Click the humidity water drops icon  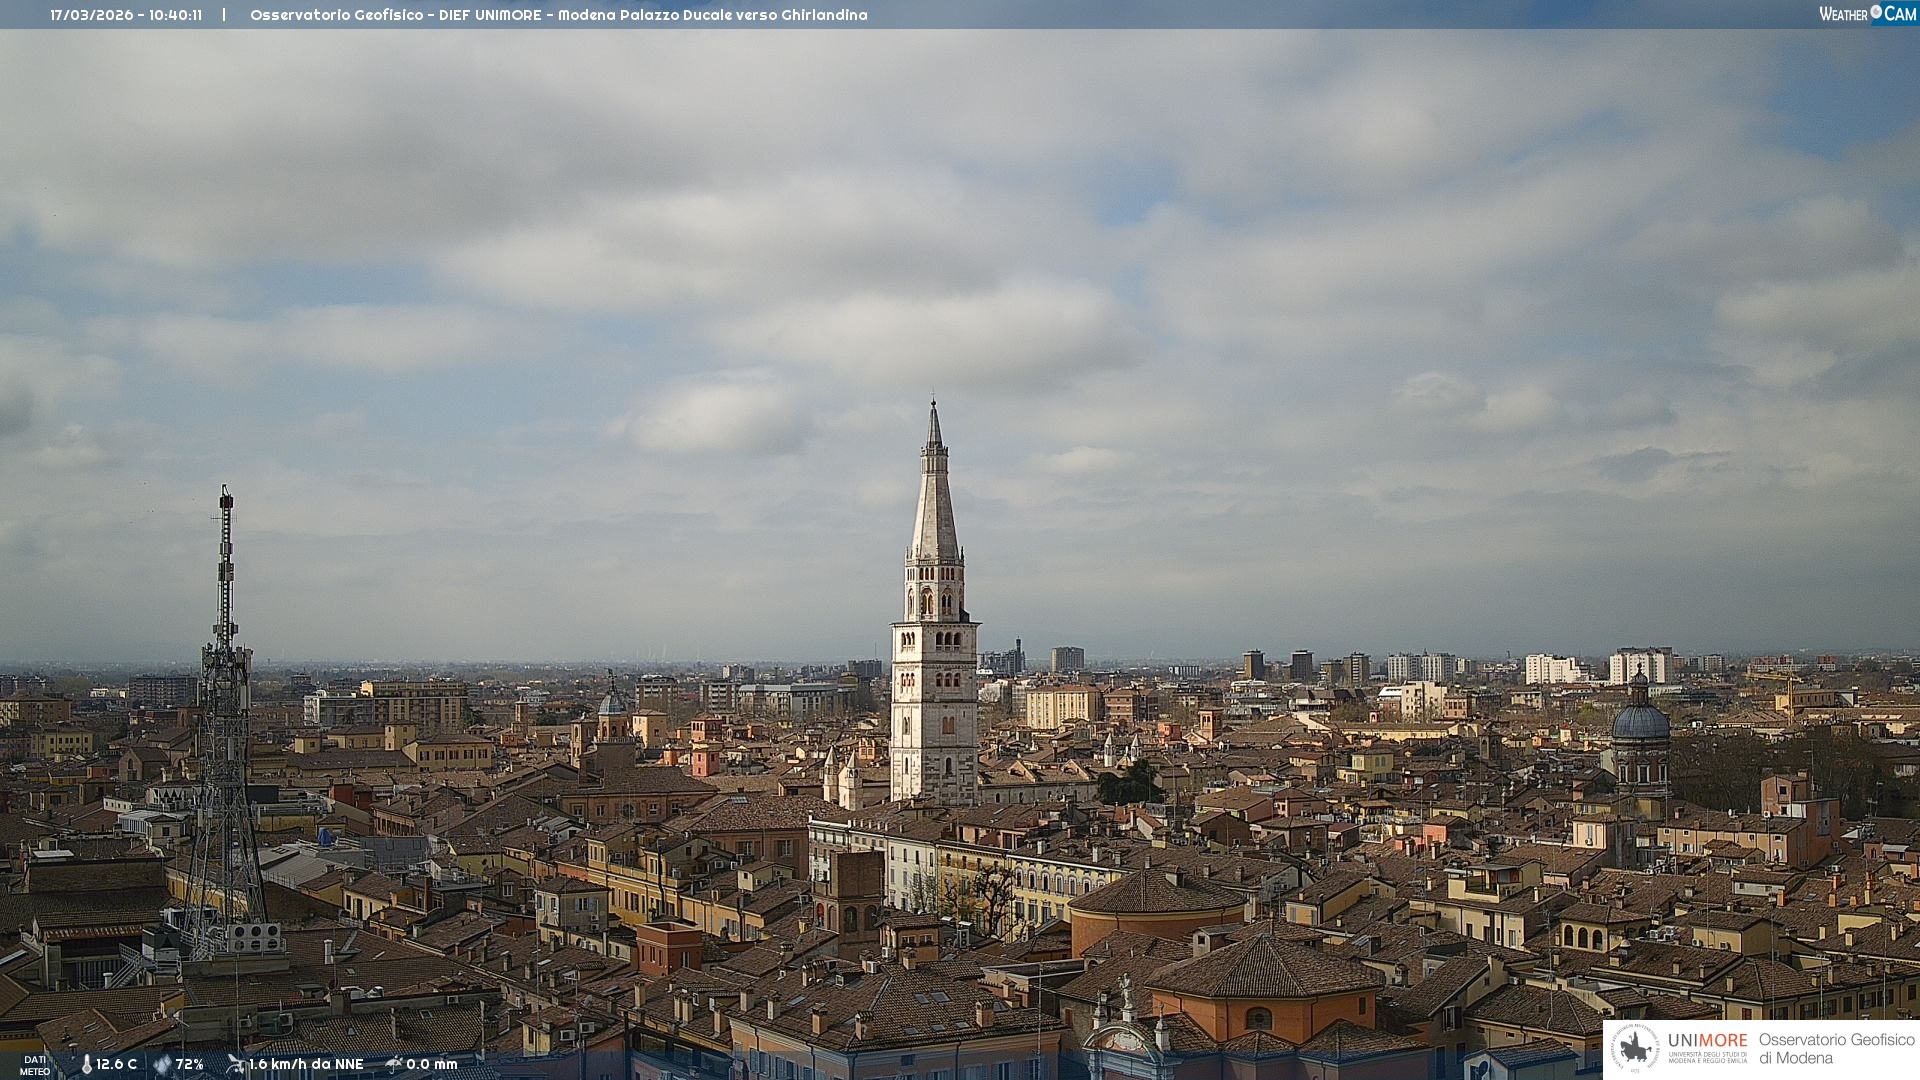(162, 1065)
